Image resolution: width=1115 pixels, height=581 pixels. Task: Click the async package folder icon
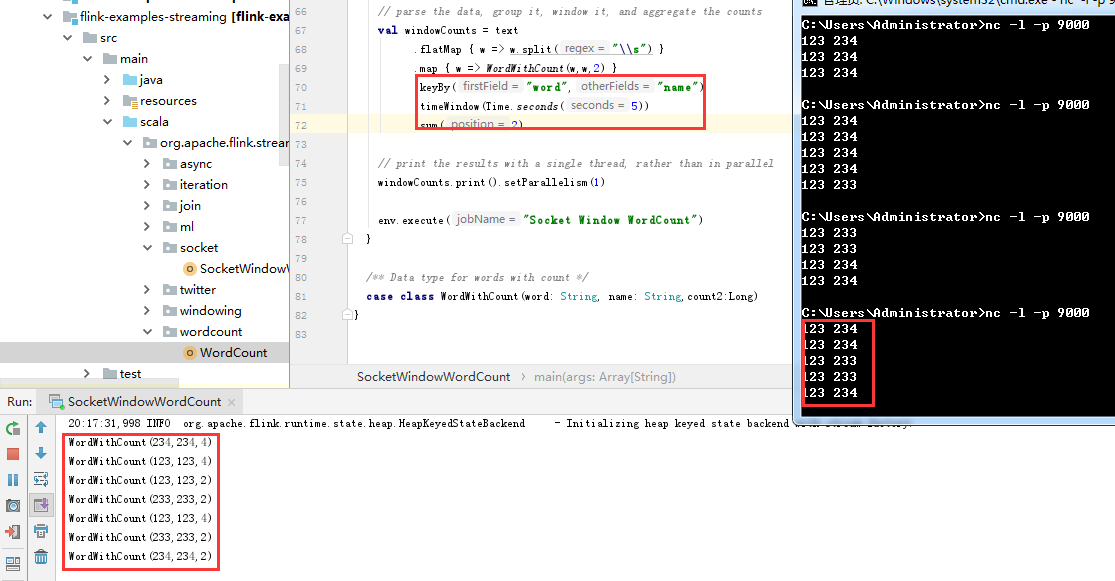pos(169,164)
